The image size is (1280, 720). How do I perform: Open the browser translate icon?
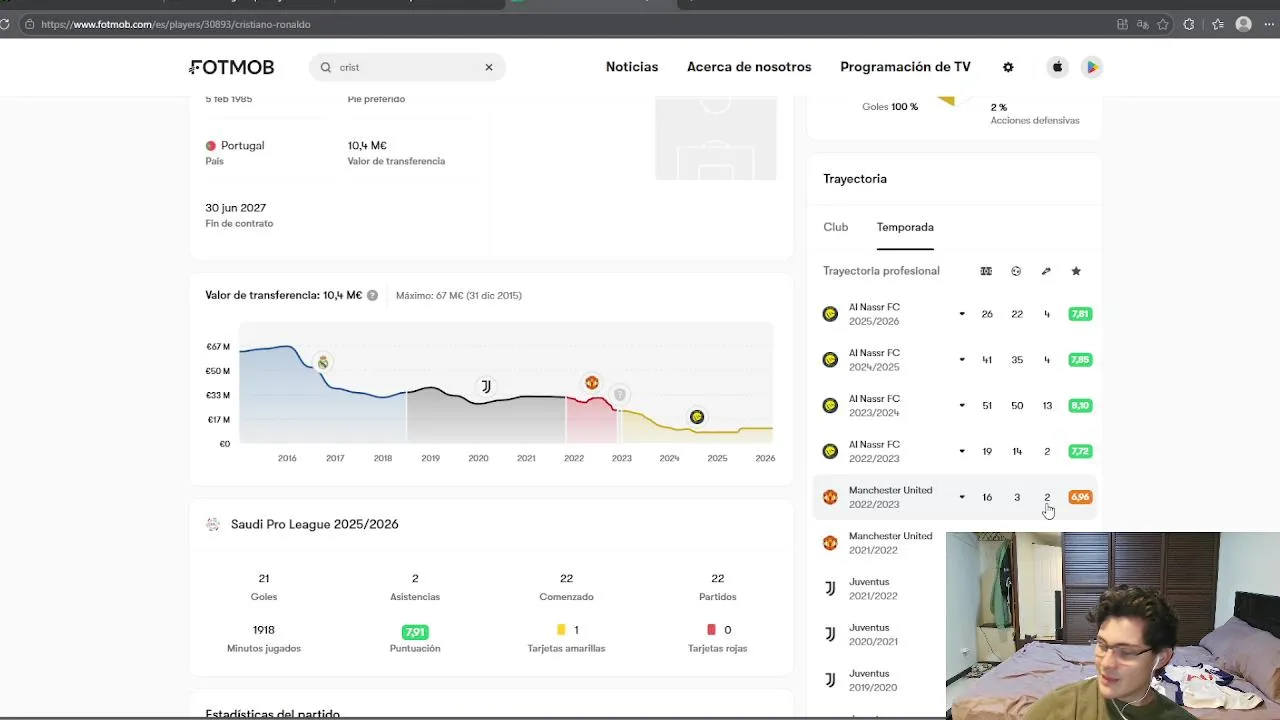(x=1143, y=24)
